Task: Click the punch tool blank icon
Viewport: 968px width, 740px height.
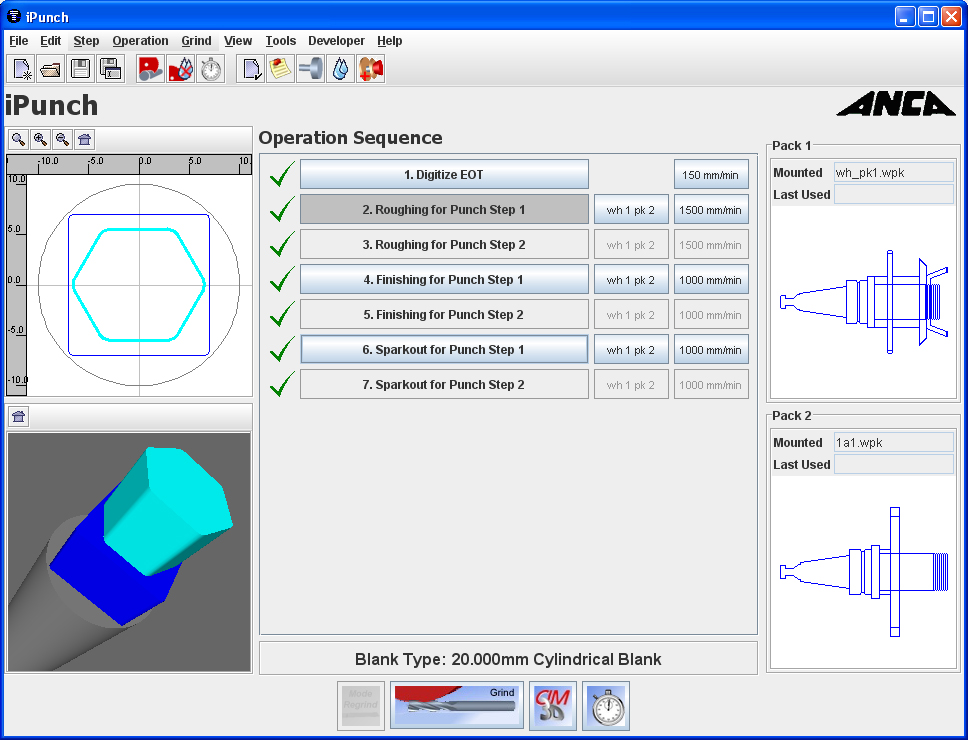Action: (310, 69)
